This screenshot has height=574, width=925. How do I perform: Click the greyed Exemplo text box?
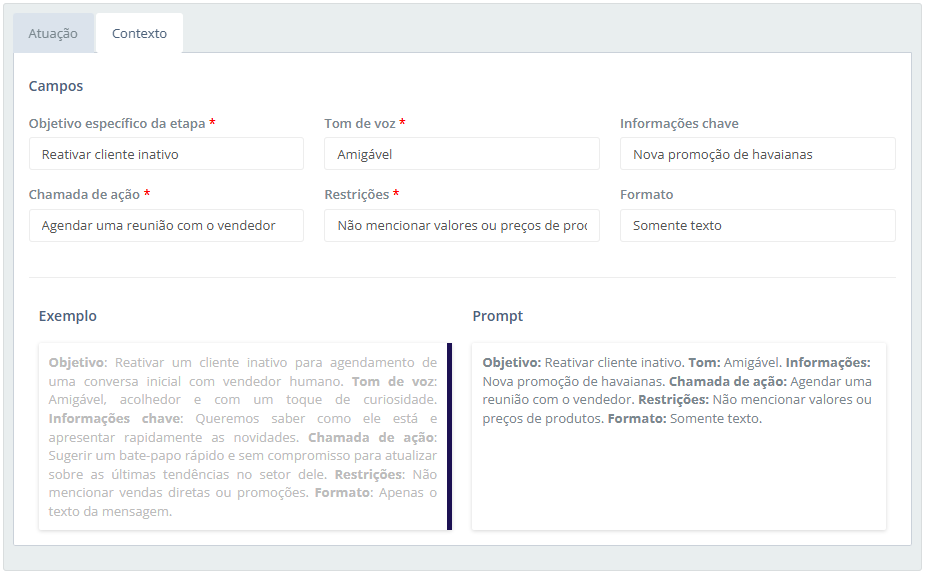[x=242, y=436]
